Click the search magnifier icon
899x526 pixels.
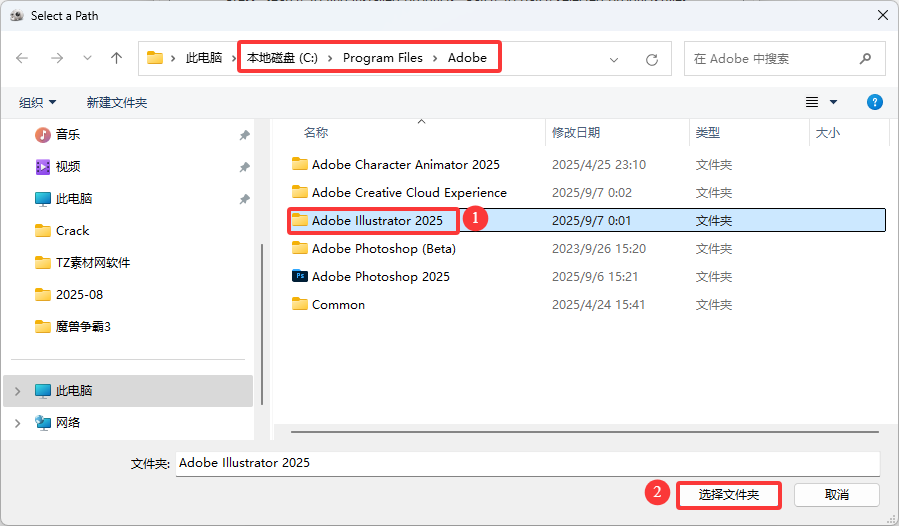point(865,59)
